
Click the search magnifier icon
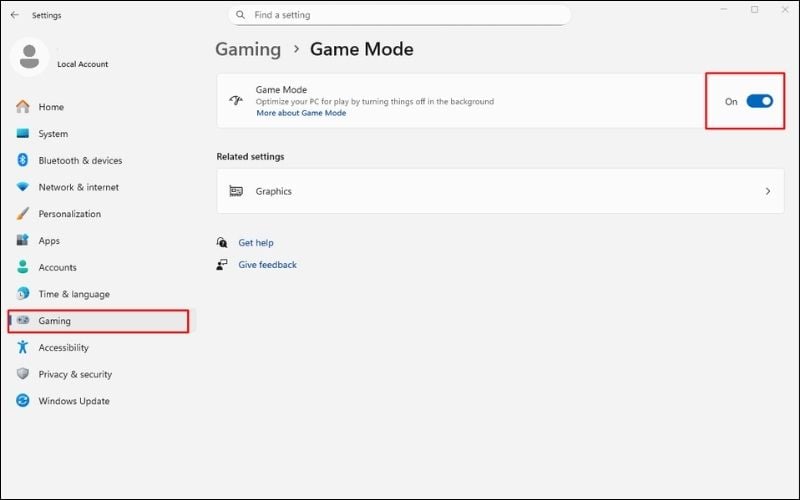pos(240,15)
